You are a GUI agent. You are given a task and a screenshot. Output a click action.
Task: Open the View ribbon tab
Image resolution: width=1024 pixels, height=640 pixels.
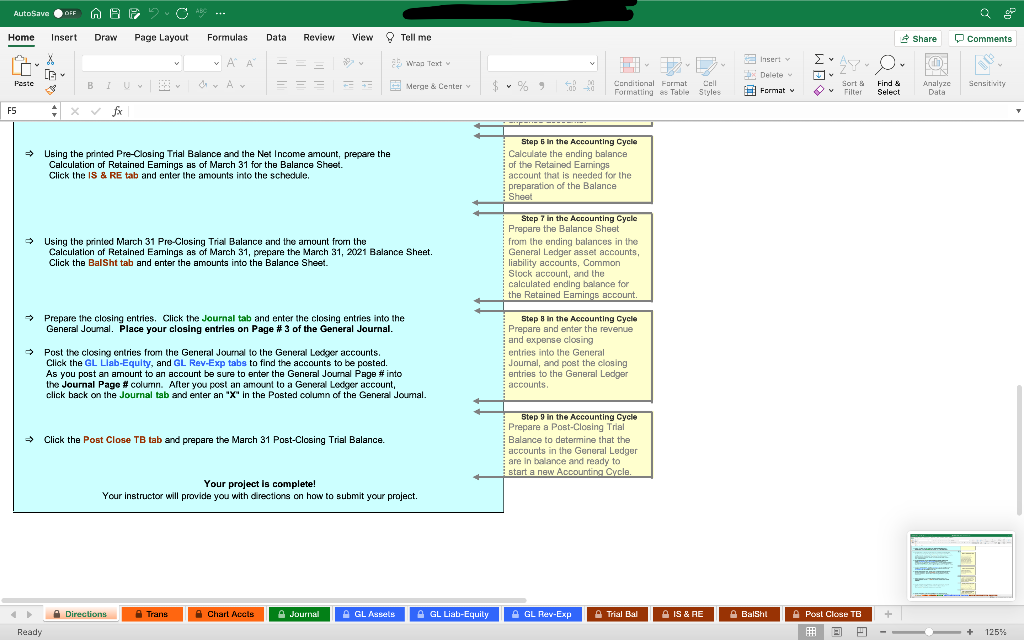pyautogui.click(x=362, y=37)
